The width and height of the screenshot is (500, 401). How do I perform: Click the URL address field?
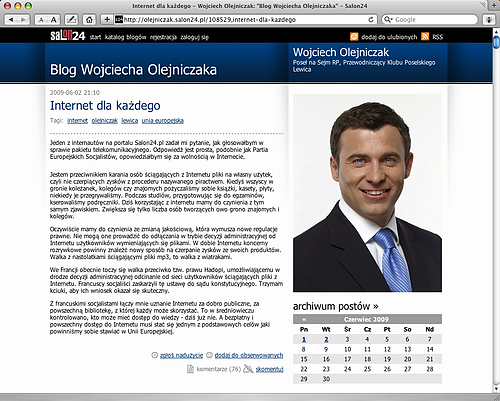(245, 20)
